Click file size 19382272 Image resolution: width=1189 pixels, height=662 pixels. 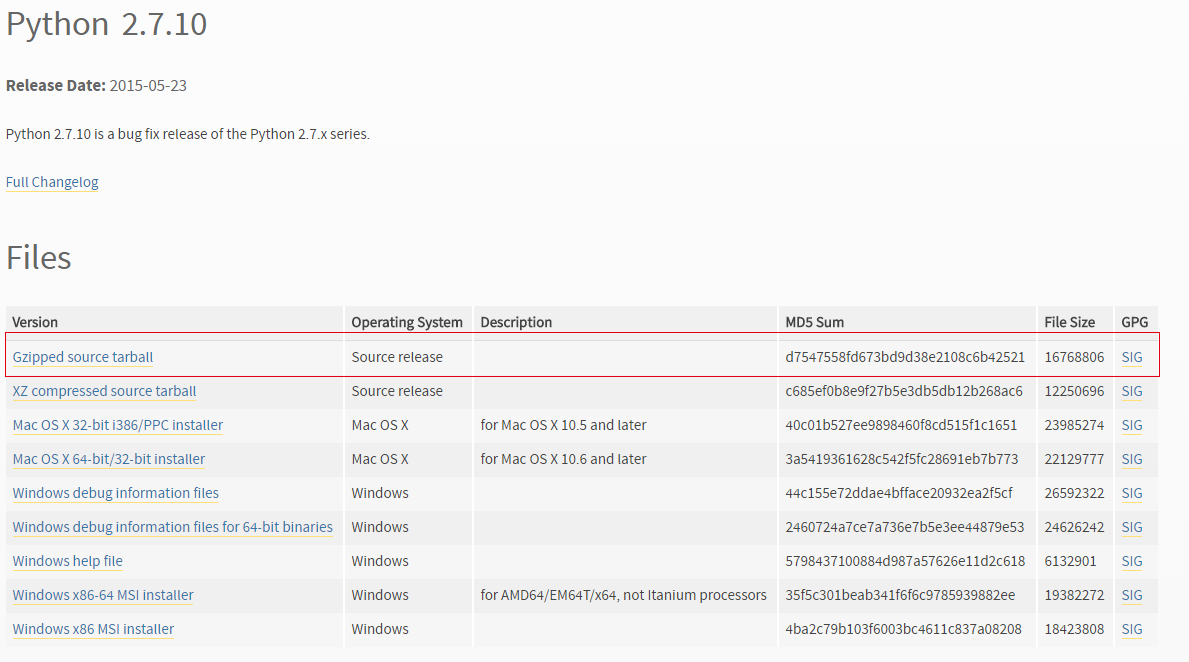(x=1074, y=595)
